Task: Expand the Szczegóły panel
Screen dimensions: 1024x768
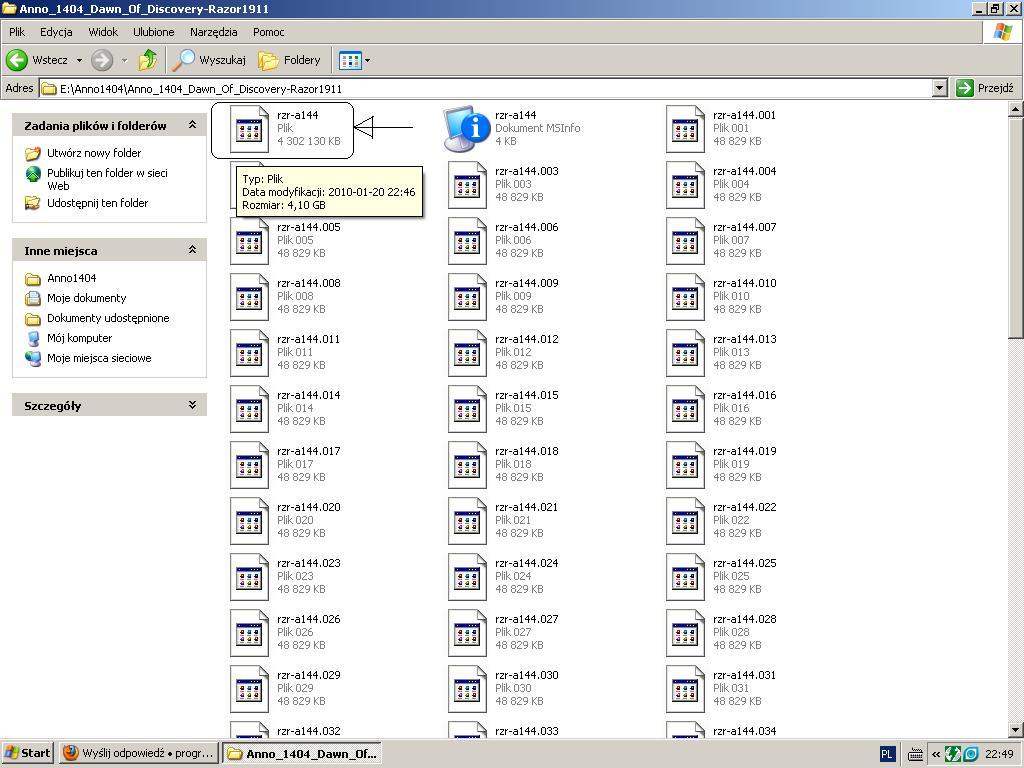Action: 193,405
